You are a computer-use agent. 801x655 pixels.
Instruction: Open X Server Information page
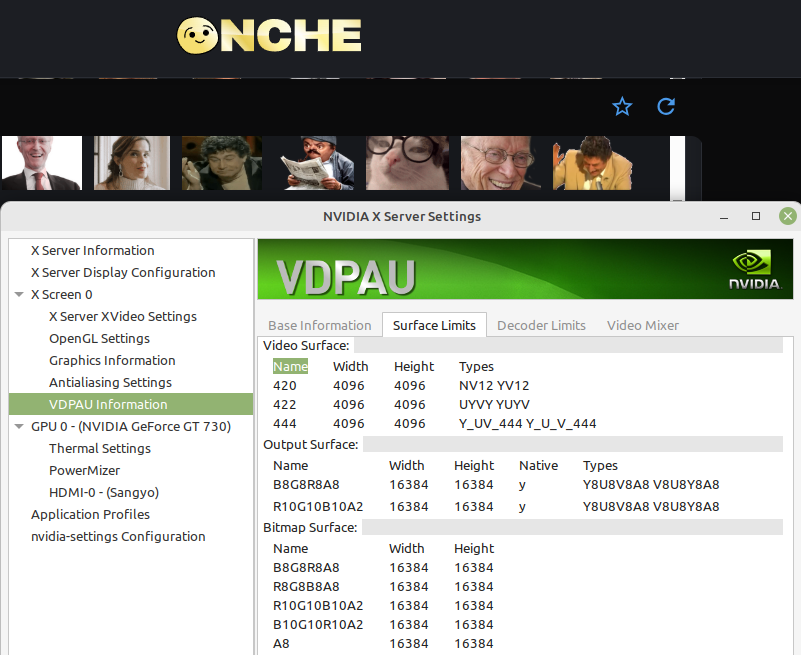pyautogui.click(x=92, y=250)
